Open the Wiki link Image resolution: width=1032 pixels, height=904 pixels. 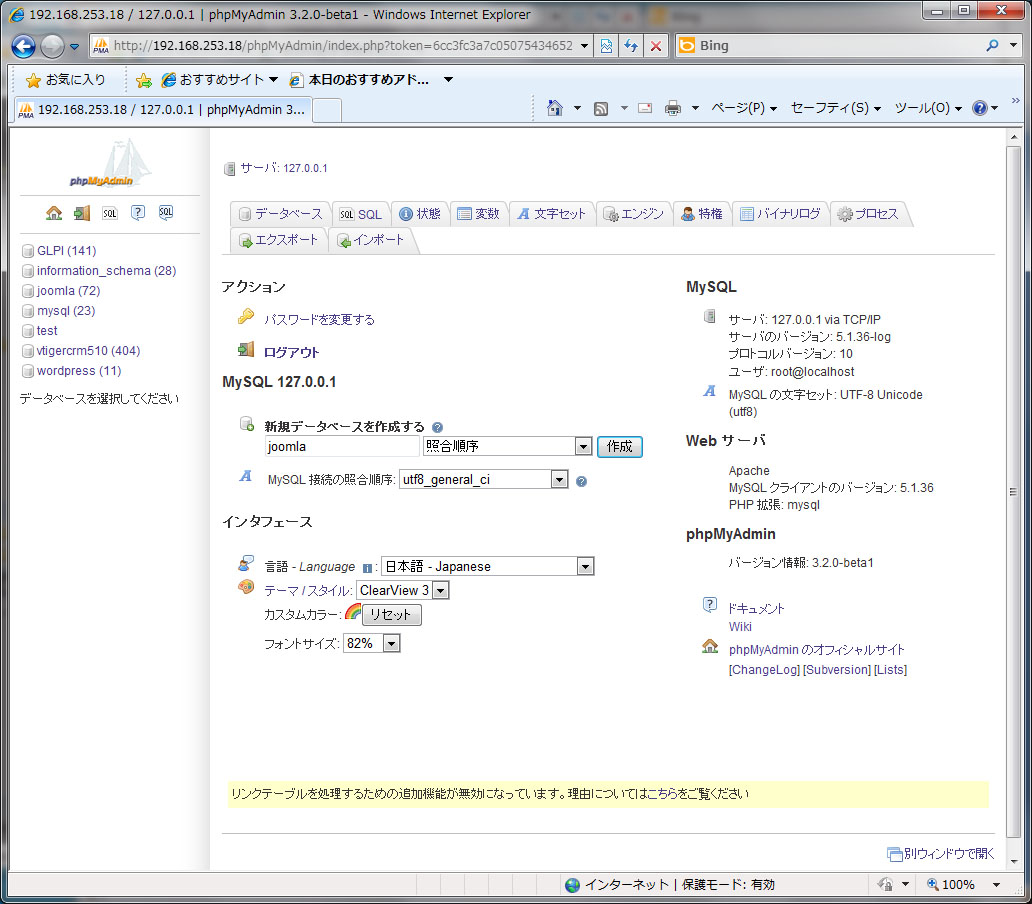coord(740,626)
